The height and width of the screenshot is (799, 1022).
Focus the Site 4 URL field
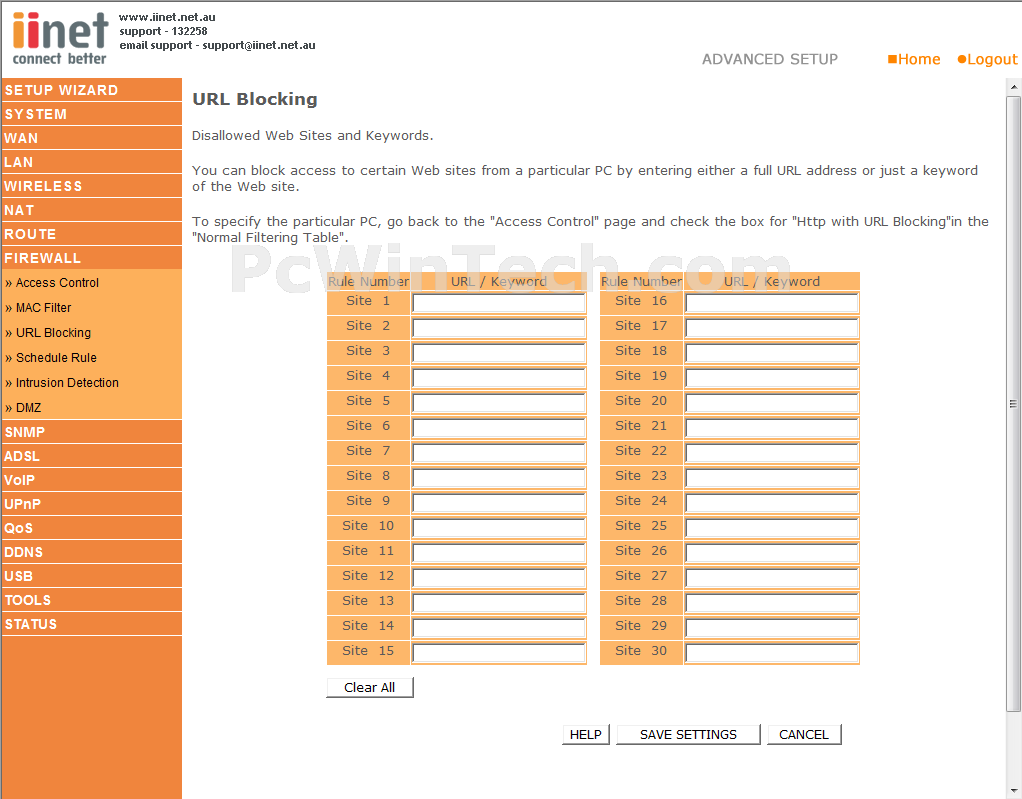click(499, 378)
